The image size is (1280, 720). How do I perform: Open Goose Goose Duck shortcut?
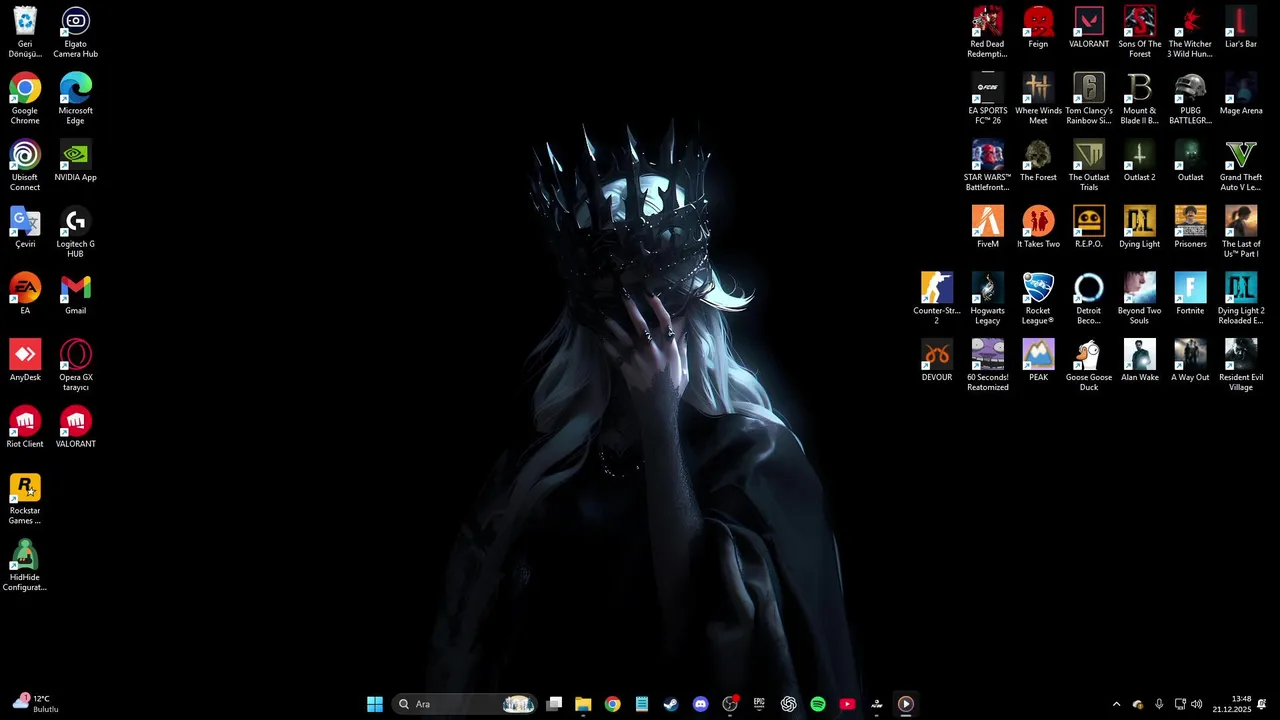[1089, 366]
